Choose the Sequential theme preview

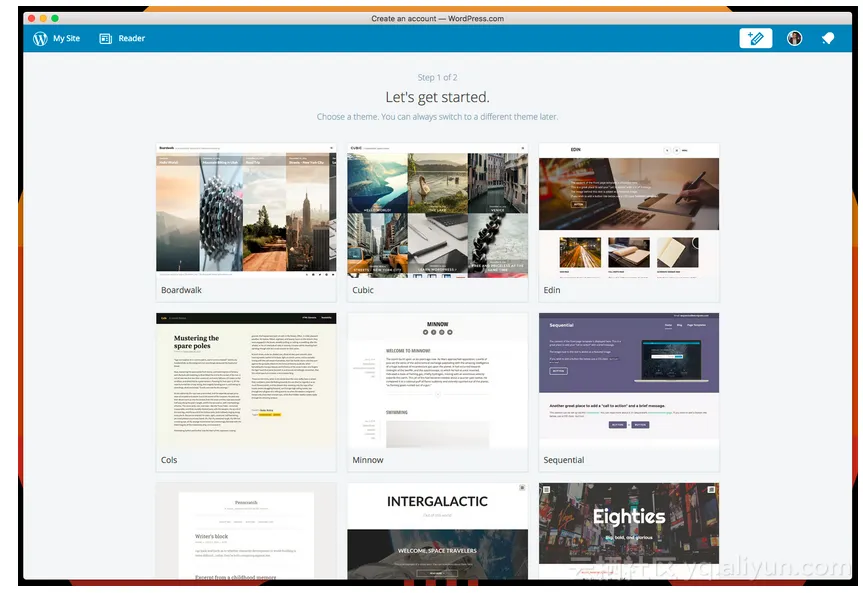[x=628, y=380]
